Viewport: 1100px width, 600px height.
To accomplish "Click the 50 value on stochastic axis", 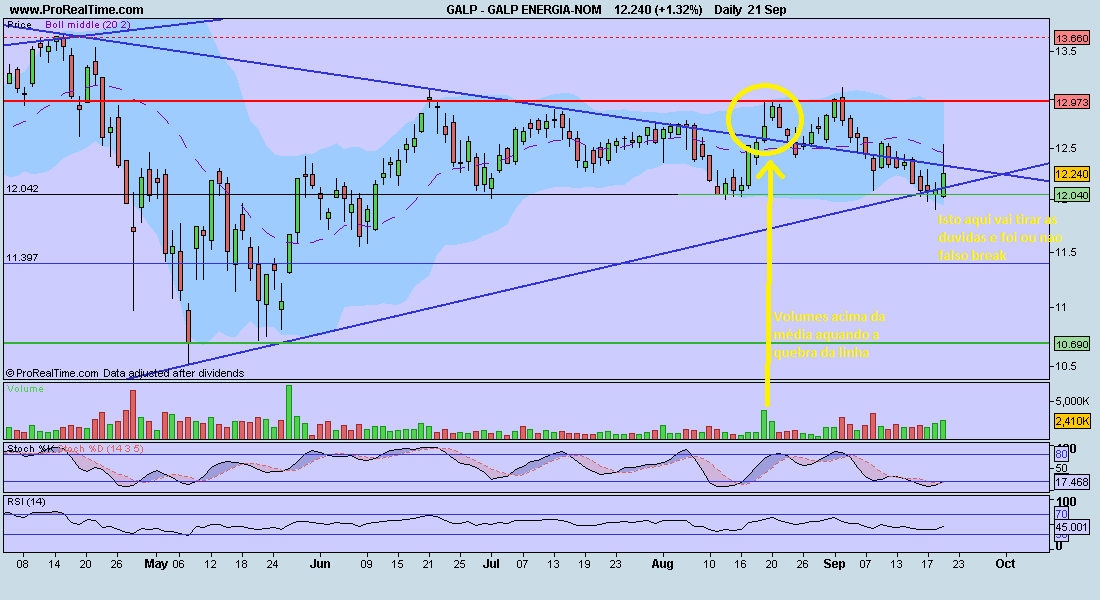I will pos(1061,468).
